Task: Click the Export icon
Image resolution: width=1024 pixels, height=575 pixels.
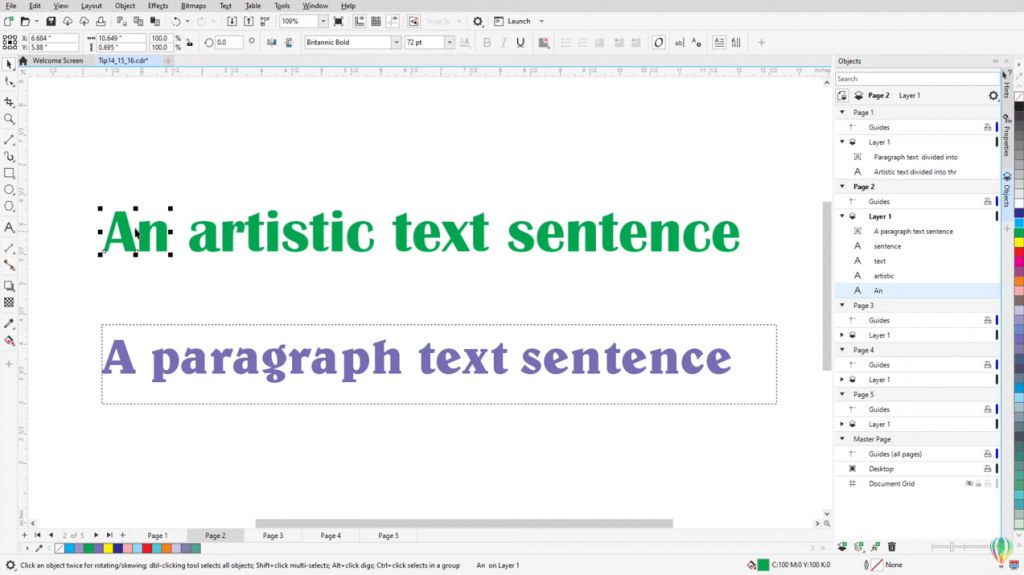Action: (x=249, y=22)
